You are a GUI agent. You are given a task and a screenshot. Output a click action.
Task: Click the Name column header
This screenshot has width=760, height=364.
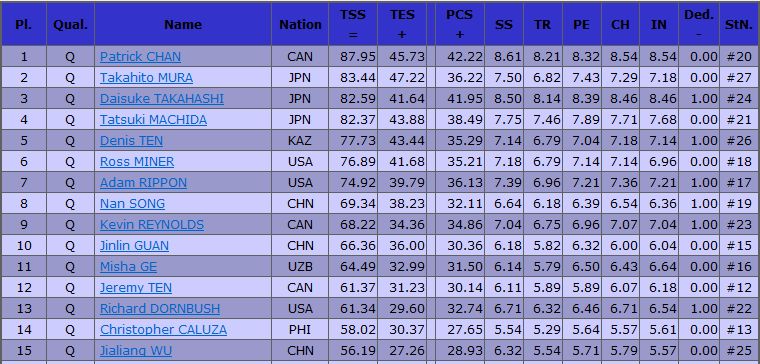point(183,24)
